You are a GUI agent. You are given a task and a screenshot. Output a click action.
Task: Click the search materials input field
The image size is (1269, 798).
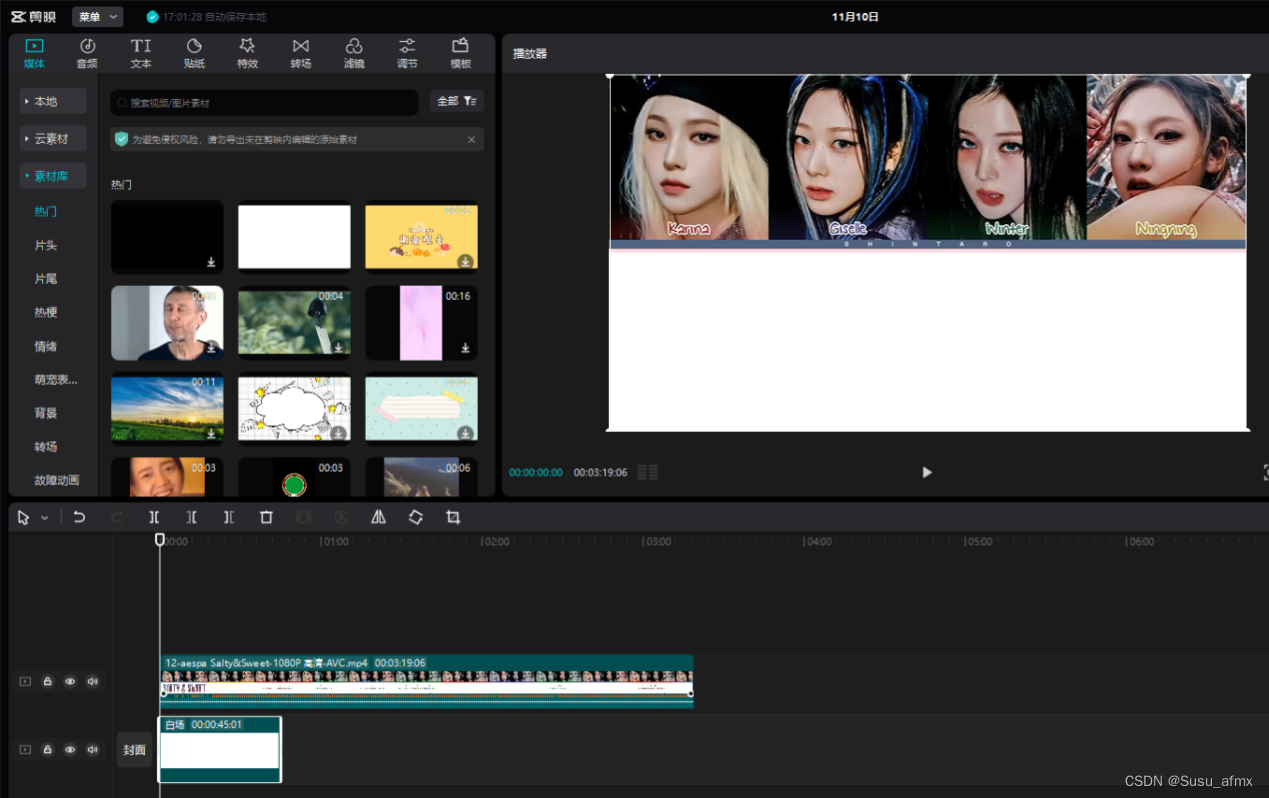(x=265, y=102)
